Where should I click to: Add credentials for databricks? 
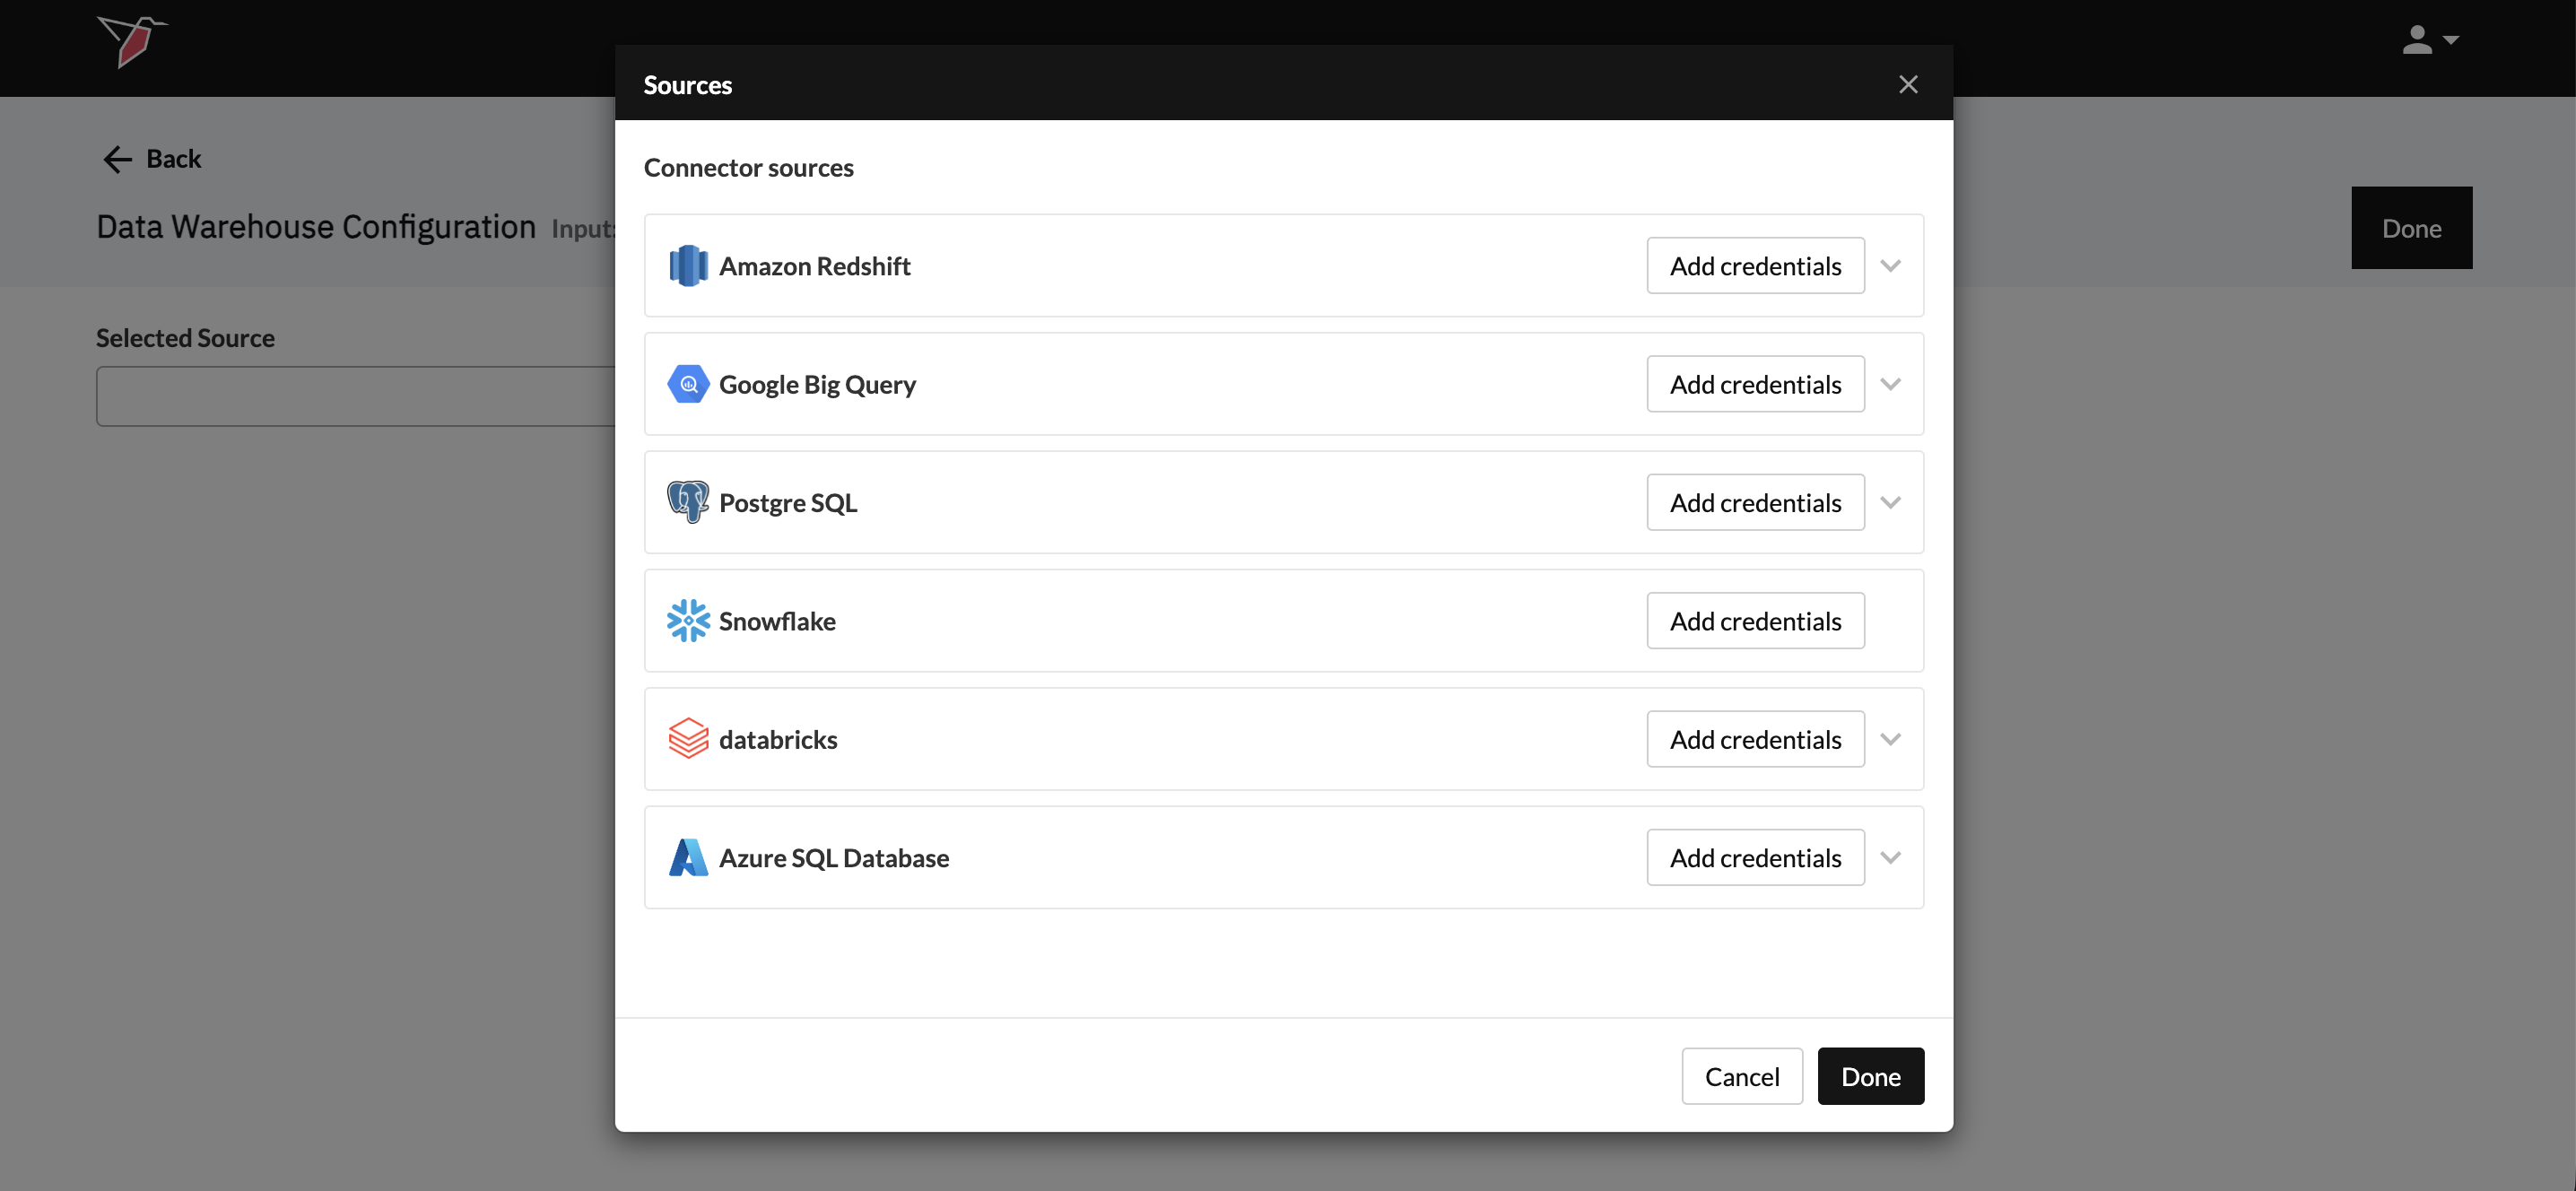click(1755, 739)
